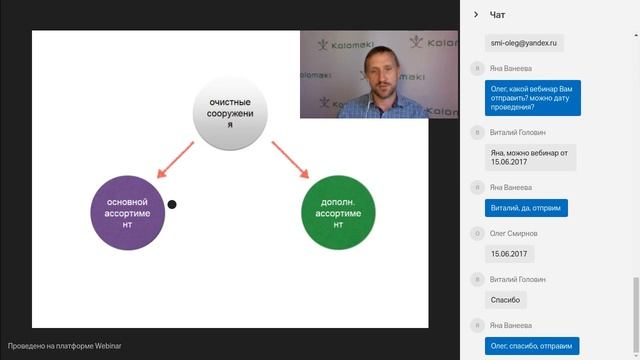The width and height of the screenshot is (640, 360).
Task: Click the avatar above the 'Олег, спасибо, отправим' message
Action: pos(477,325)
